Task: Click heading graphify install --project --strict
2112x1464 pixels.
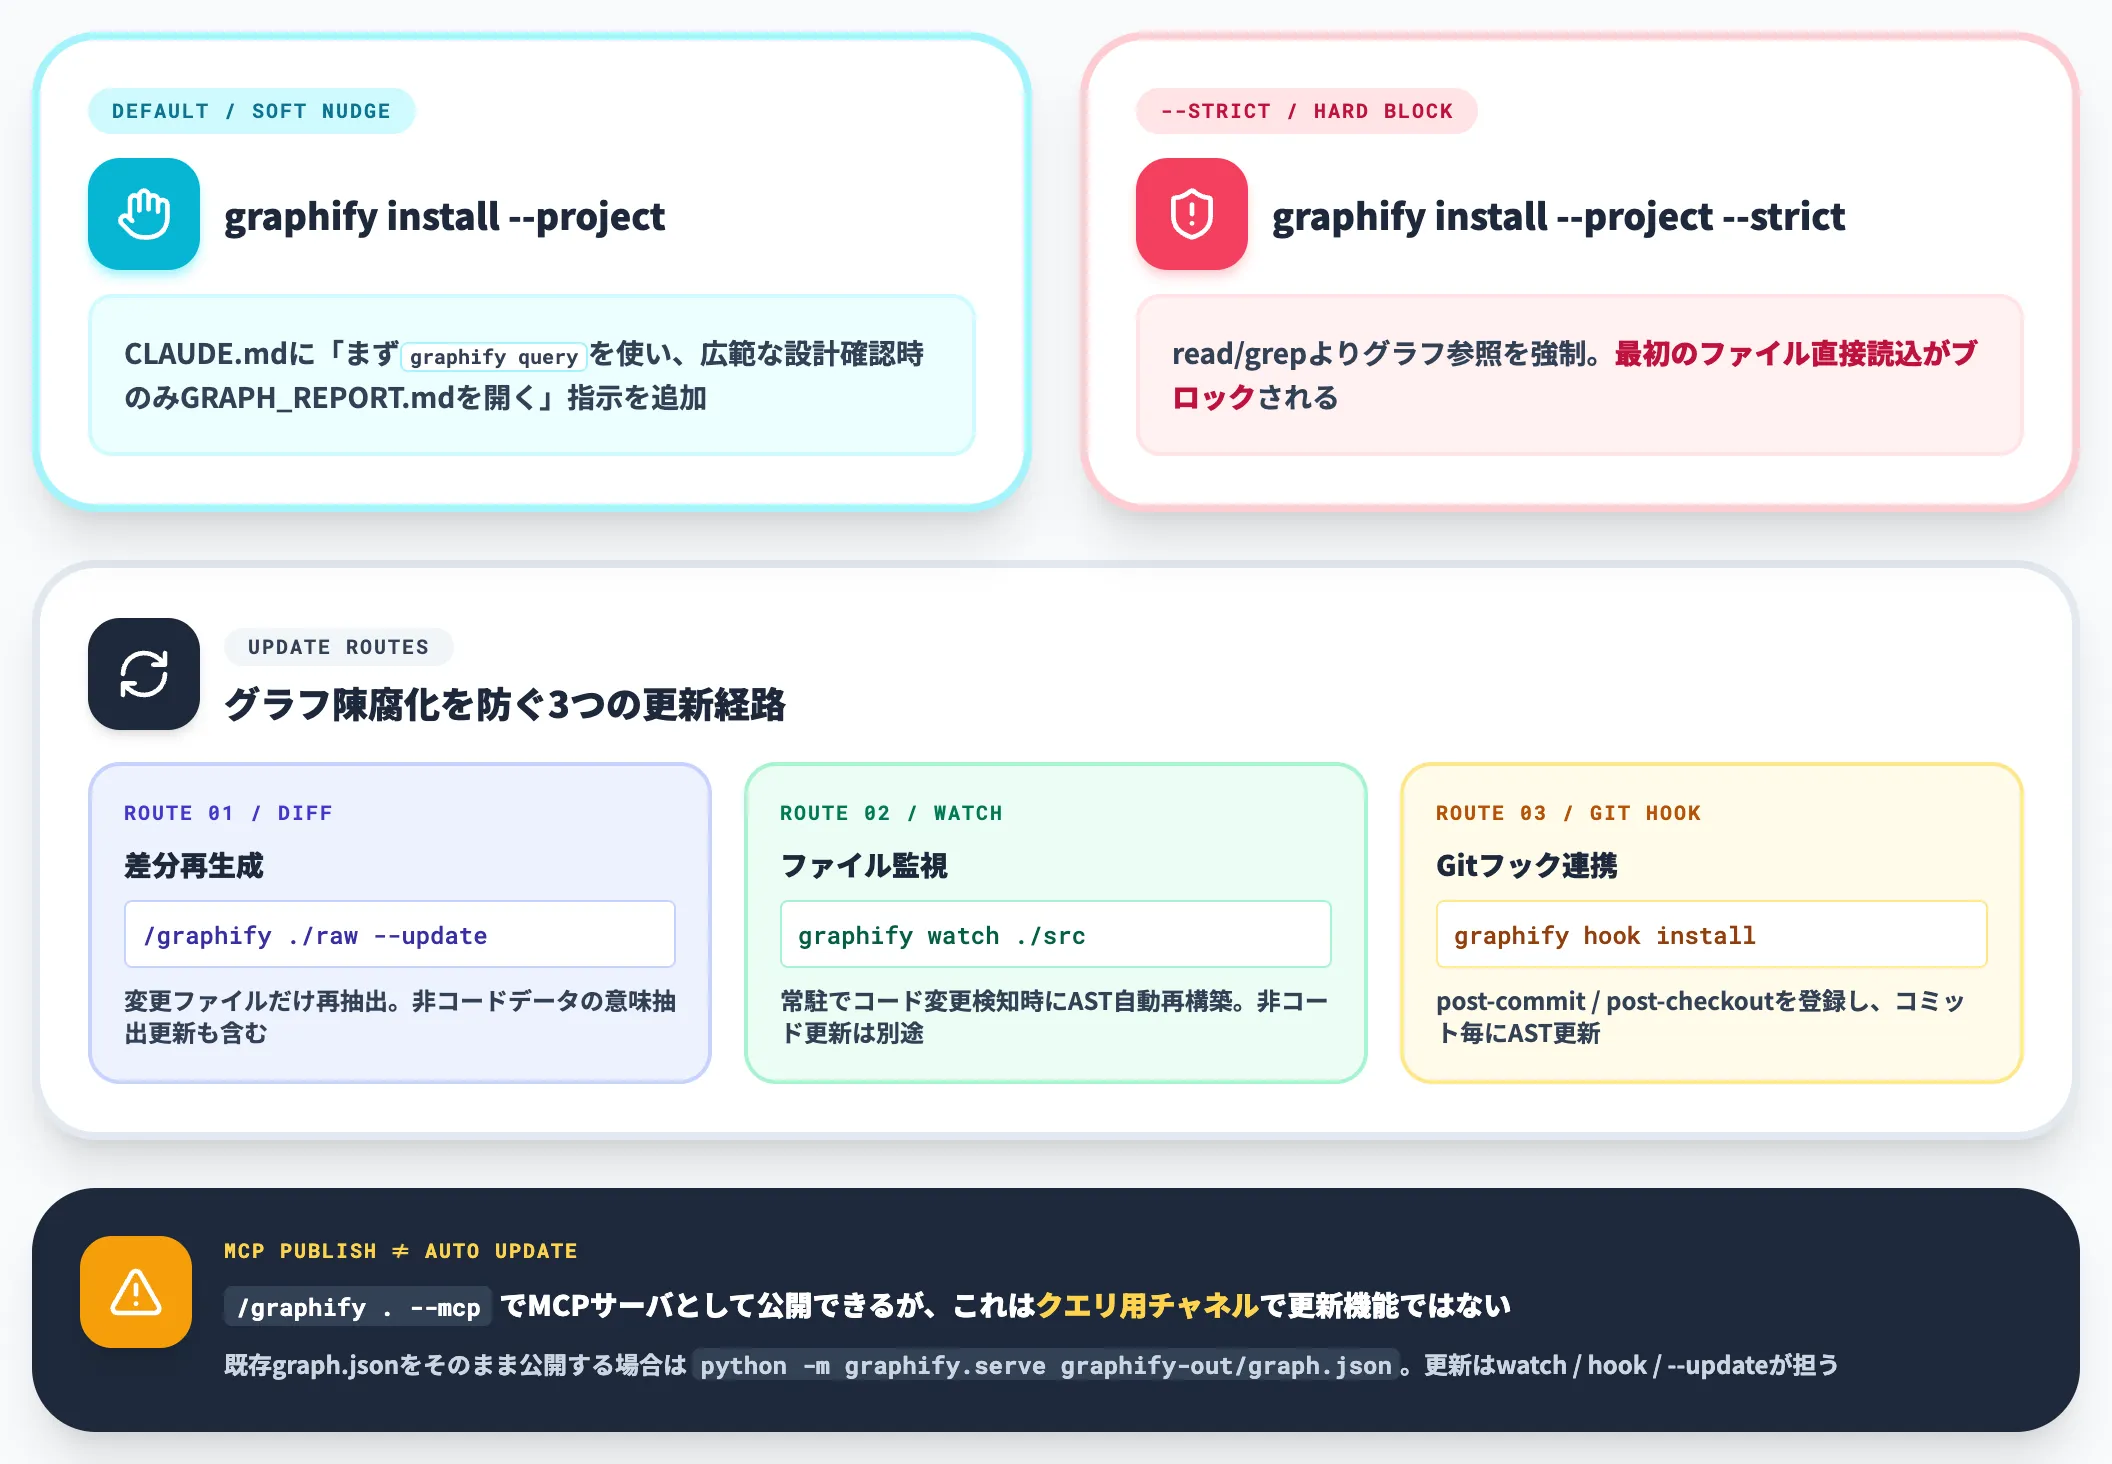Action: (x=1558, y=216)
